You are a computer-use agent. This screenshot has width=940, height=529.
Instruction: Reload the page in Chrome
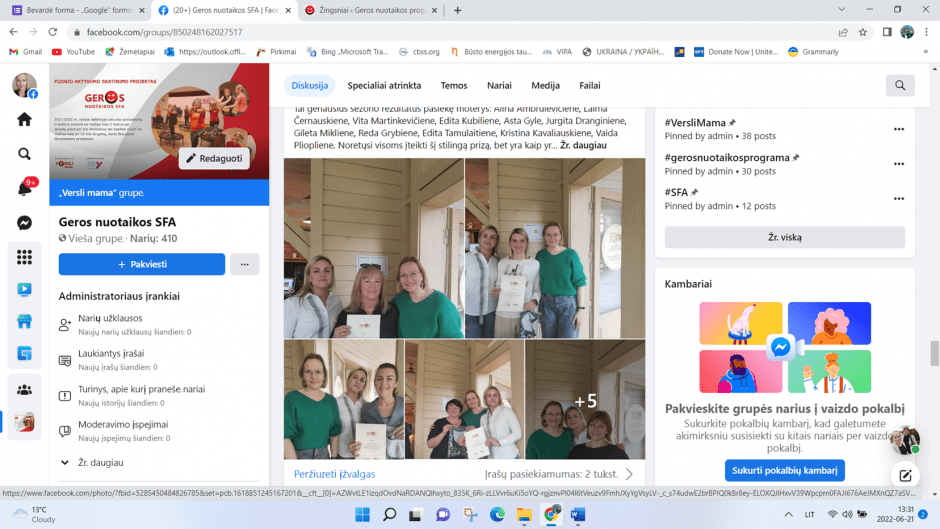tap(53, 32)
